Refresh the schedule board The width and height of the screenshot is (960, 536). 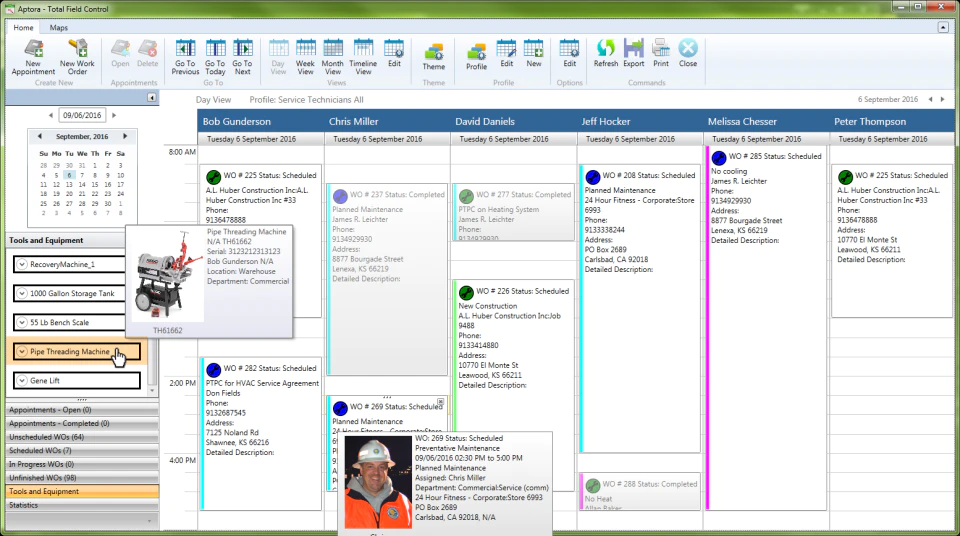606,53
